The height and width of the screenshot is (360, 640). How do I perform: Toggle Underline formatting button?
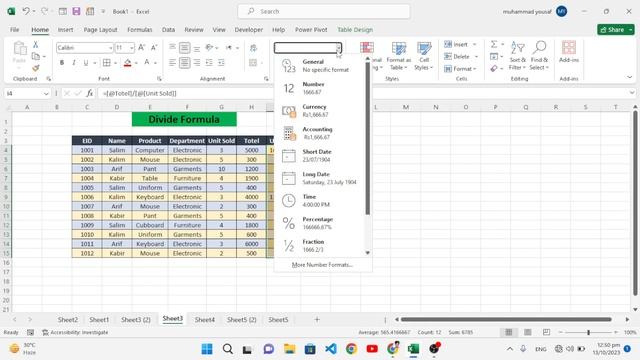[x=86, y=62]
